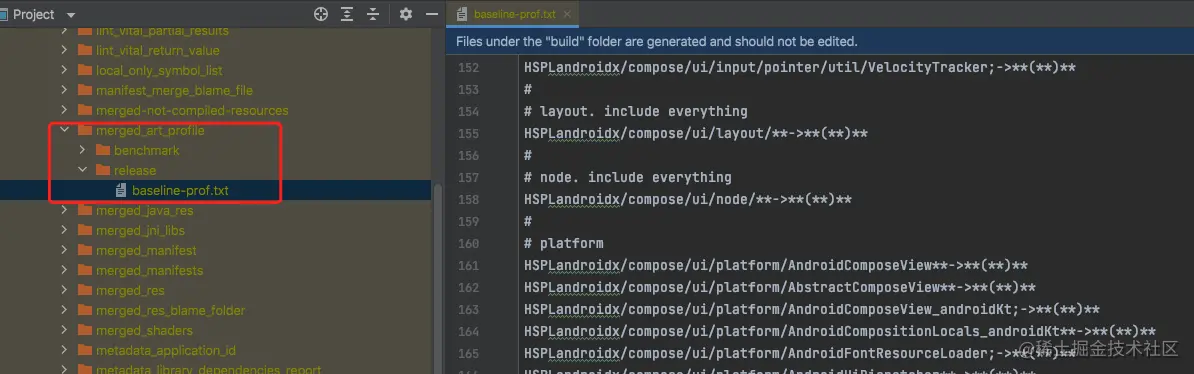Open Project panel settings gear
The height and width of the screenshot is (374, 1194).
[x=406, y=14]
